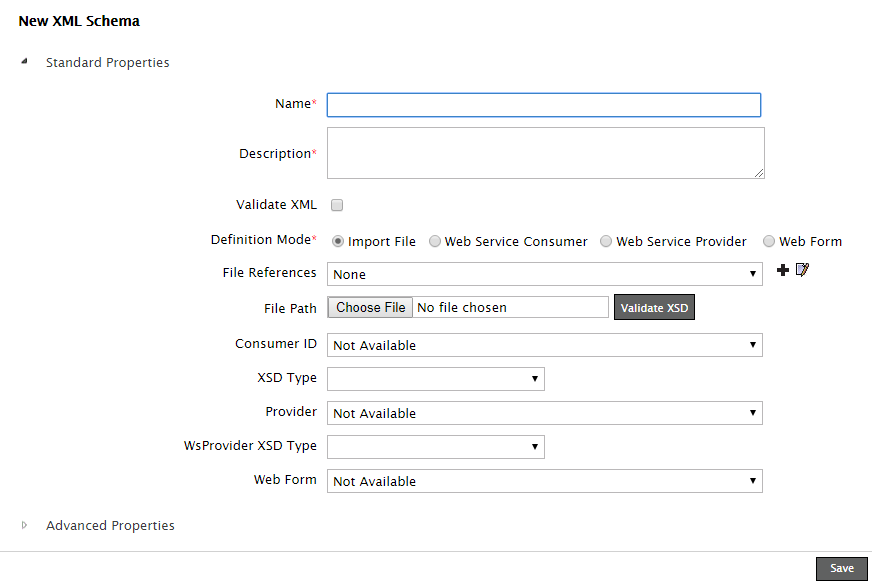This screenshot has height=583, width=872.
Task: Click the Save button
Action: tap(842, 568)
